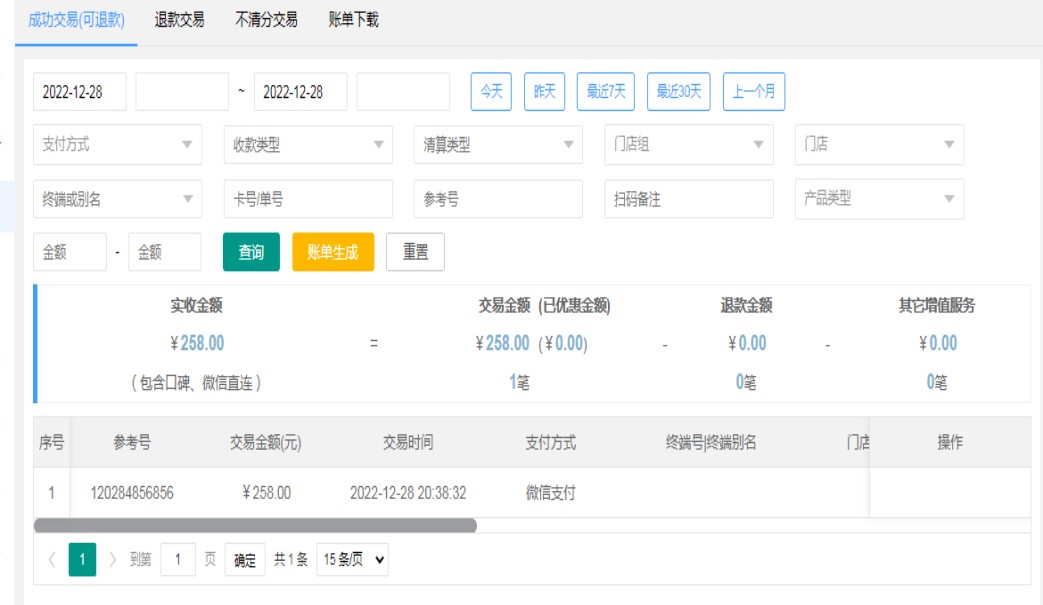Image resolution: width=1043 pixels, height=605 pixels.
Task: Open the 不清分交易 tab
Action: coord(266,20)
